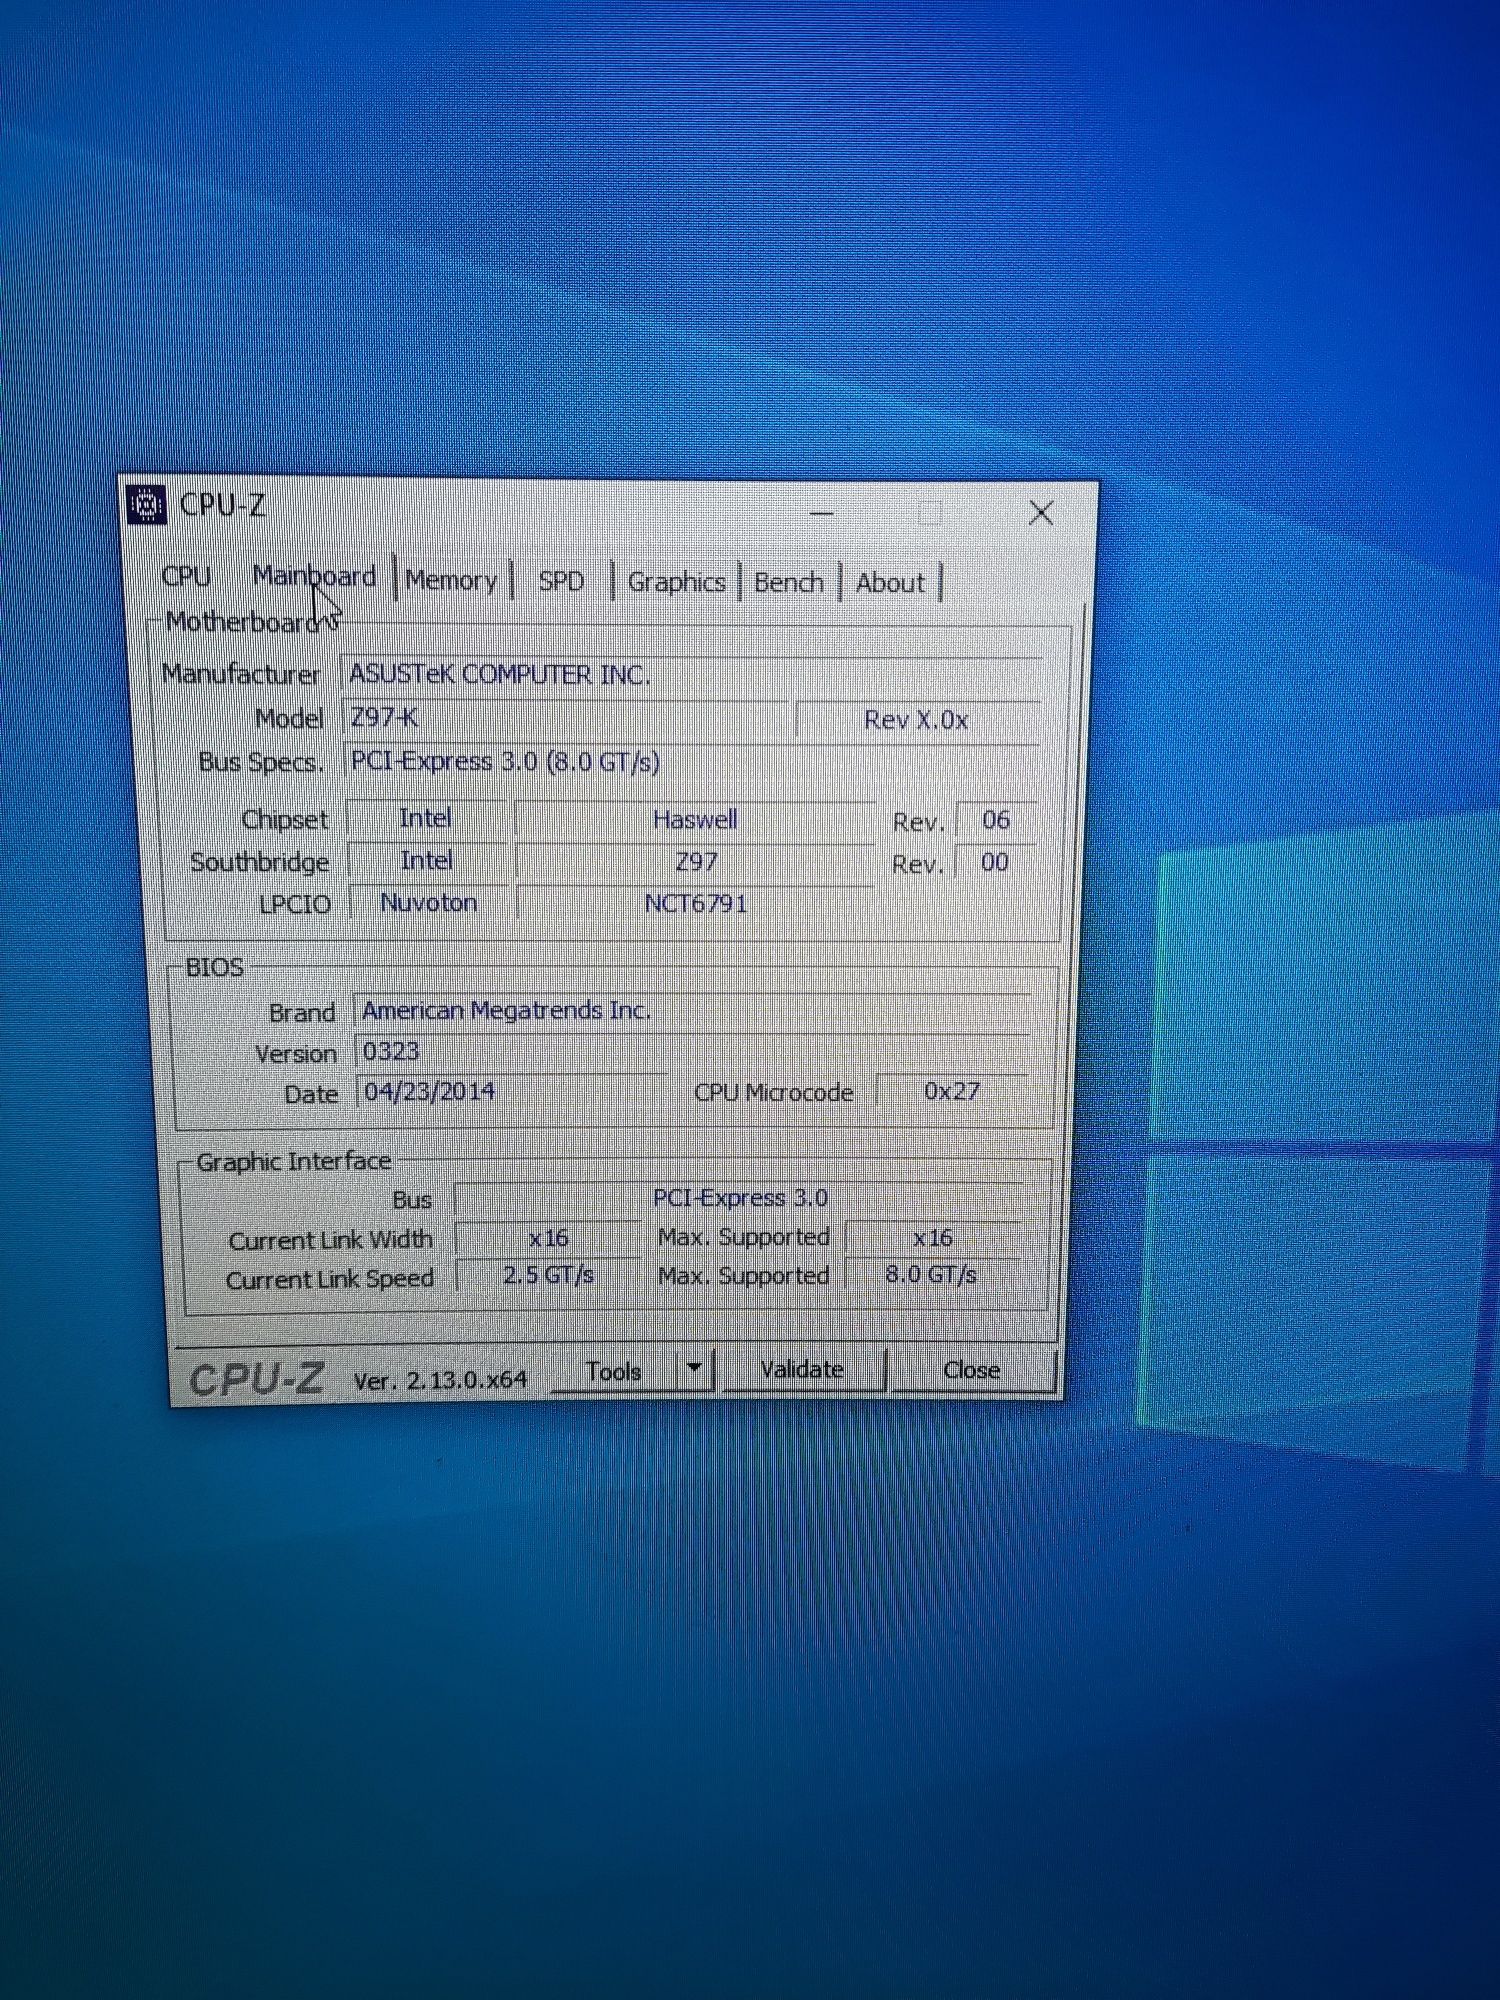Viewport: 1500px width, 2000px height.
Task: Go to the Bench tab
Action: click(x=789, y=582)
